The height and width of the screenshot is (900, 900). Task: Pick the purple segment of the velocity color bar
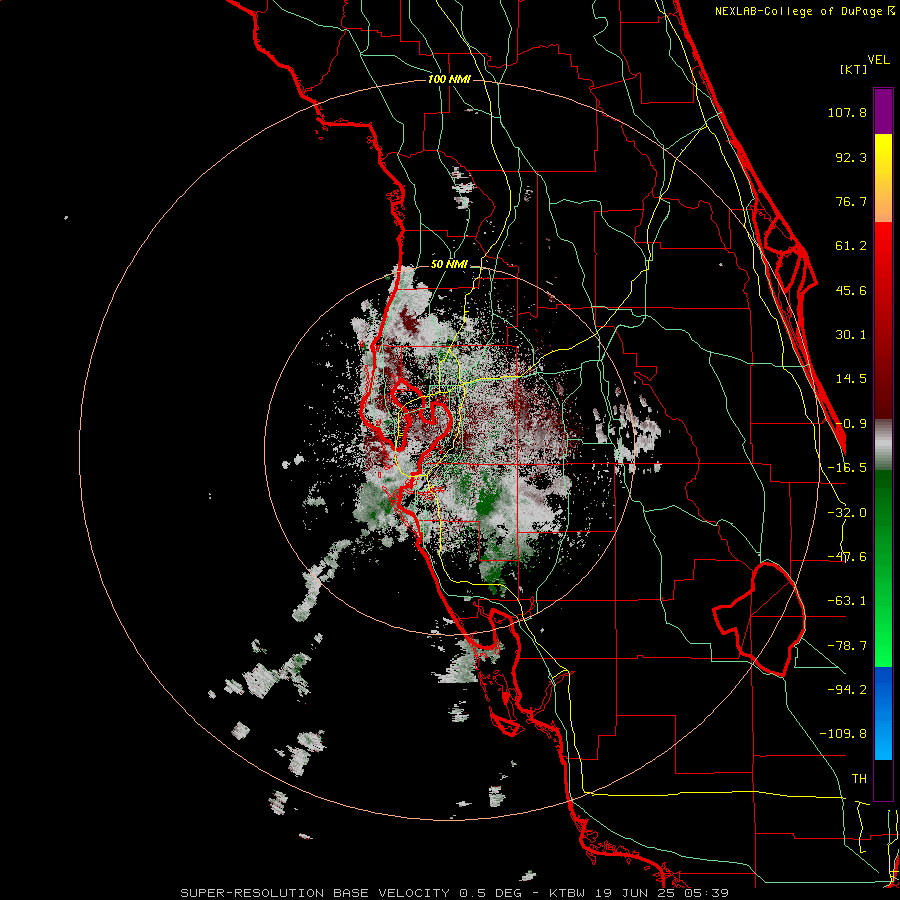point(883,111)
